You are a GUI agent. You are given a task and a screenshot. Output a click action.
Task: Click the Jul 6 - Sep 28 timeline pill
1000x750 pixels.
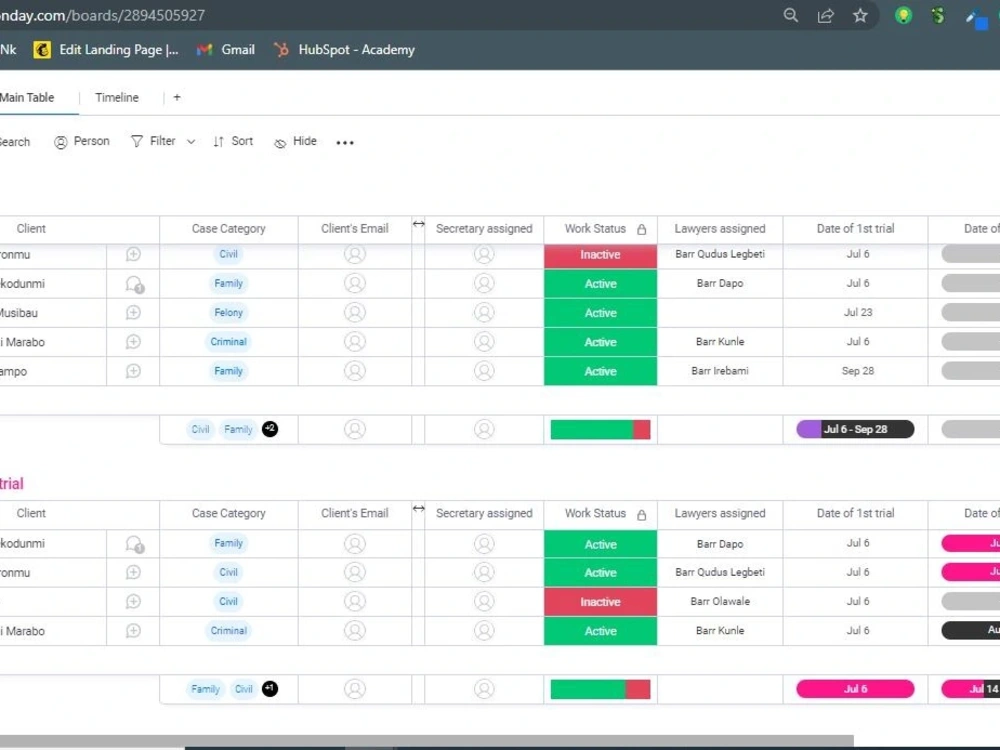pyautogui.click(x=855, y=428)
